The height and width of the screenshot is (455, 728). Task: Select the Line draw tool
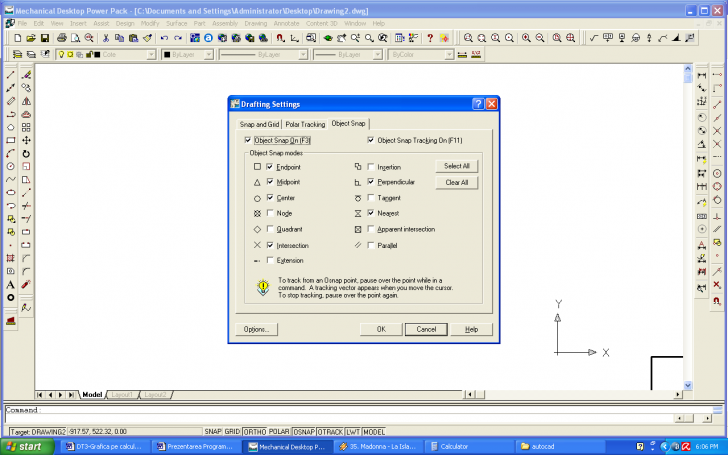[11, 75]
